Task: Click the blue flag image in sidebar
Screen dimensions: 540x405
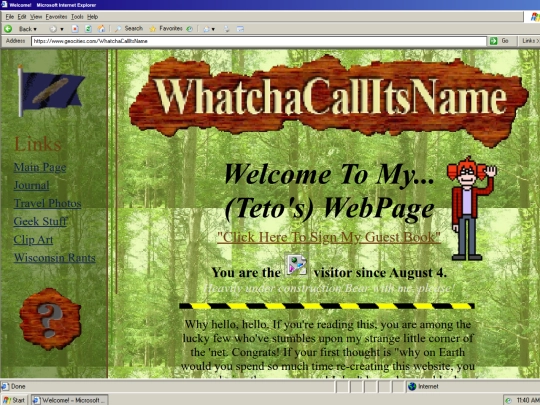Action: tap(50, 91)
